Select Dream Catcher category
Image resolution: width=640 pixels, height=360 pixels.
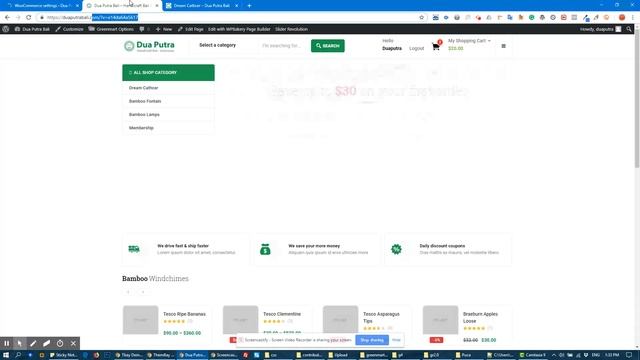click(144, 88)
